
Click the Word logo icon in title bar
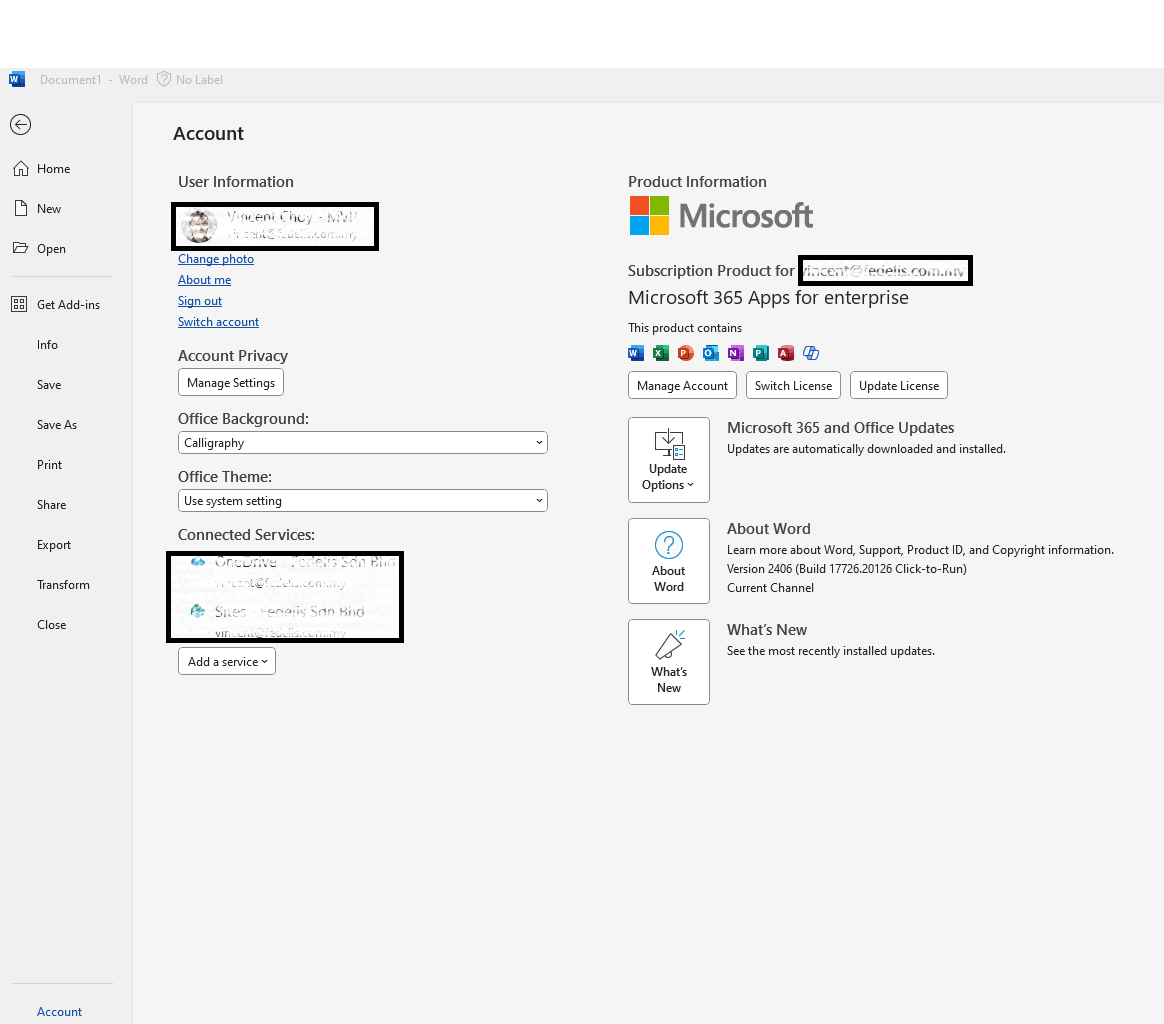click(17, 79)
